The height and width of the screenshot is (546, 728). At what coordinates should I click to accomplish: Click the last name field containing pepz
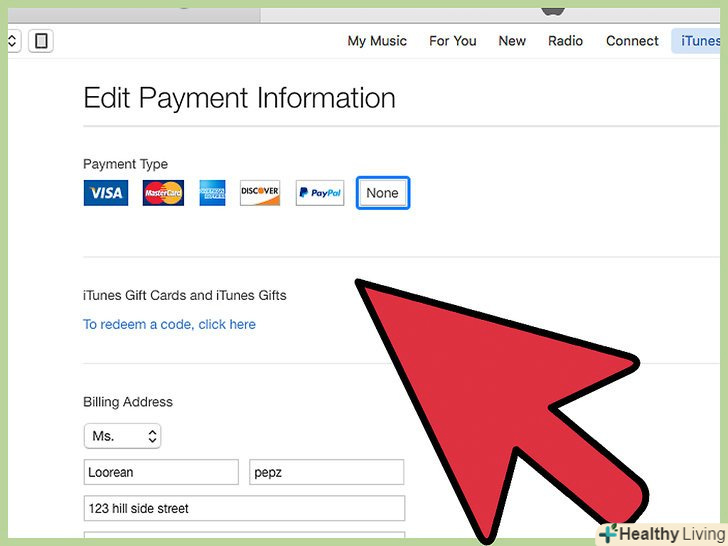click(326, 472)
